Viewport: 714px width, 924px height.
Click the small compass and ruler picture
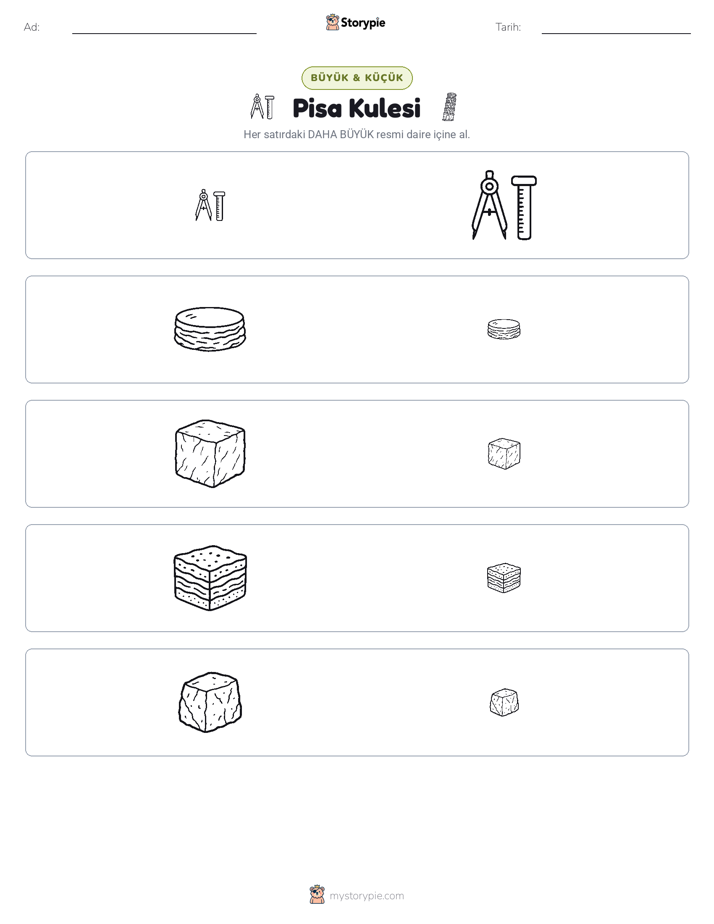(x=210, y=205)
